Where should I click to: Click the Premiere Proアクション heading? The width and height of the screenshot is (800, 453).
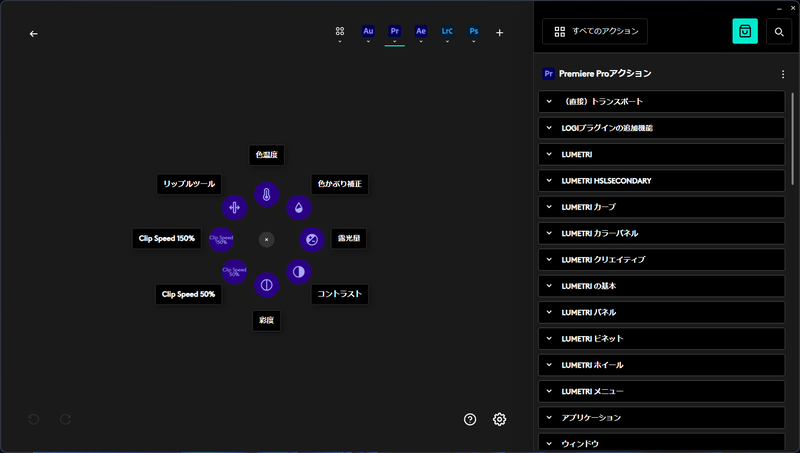605,74
